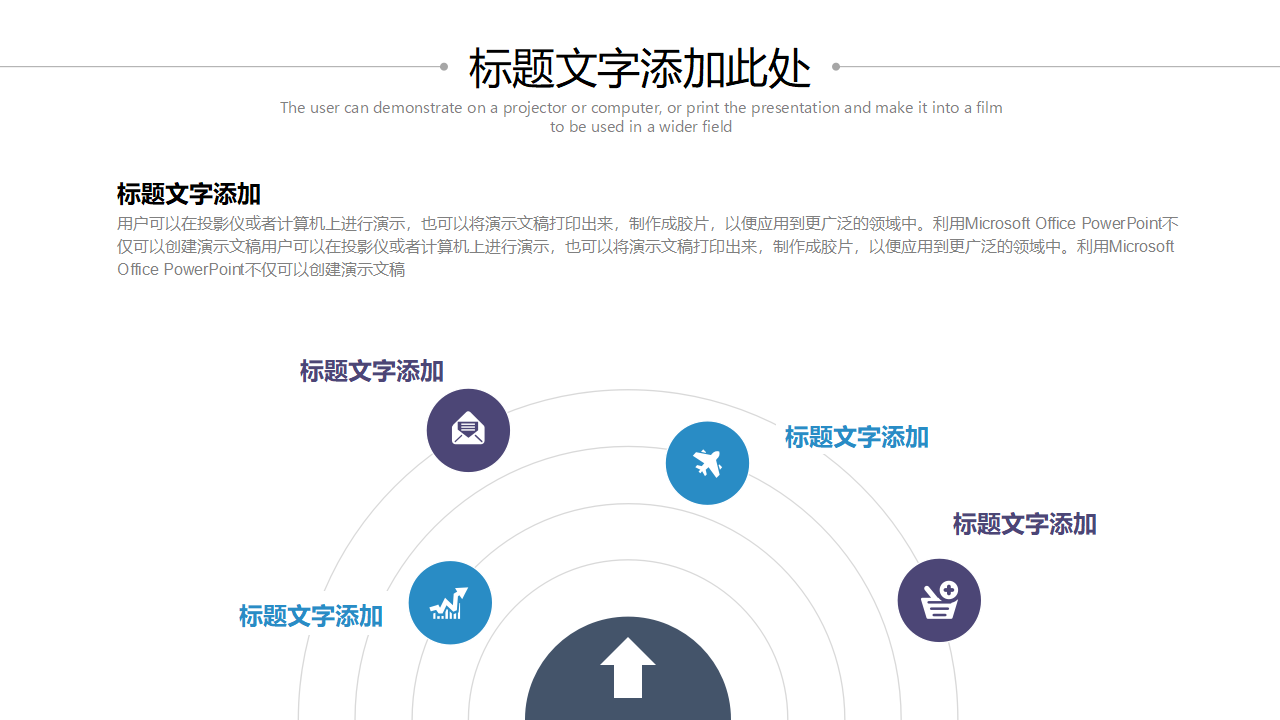Select the 标题文字添加 label near the envelope
The image size is (1280, 720).
coord(371,371)
